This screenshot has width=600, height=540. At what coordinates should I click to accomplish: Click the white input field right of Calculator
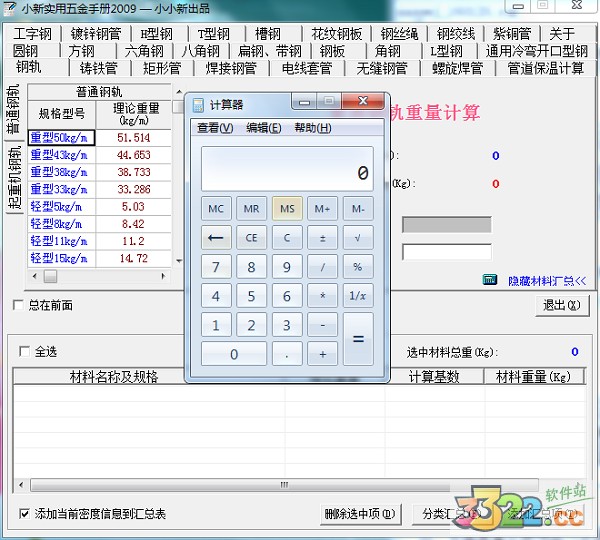click(447, 252)
